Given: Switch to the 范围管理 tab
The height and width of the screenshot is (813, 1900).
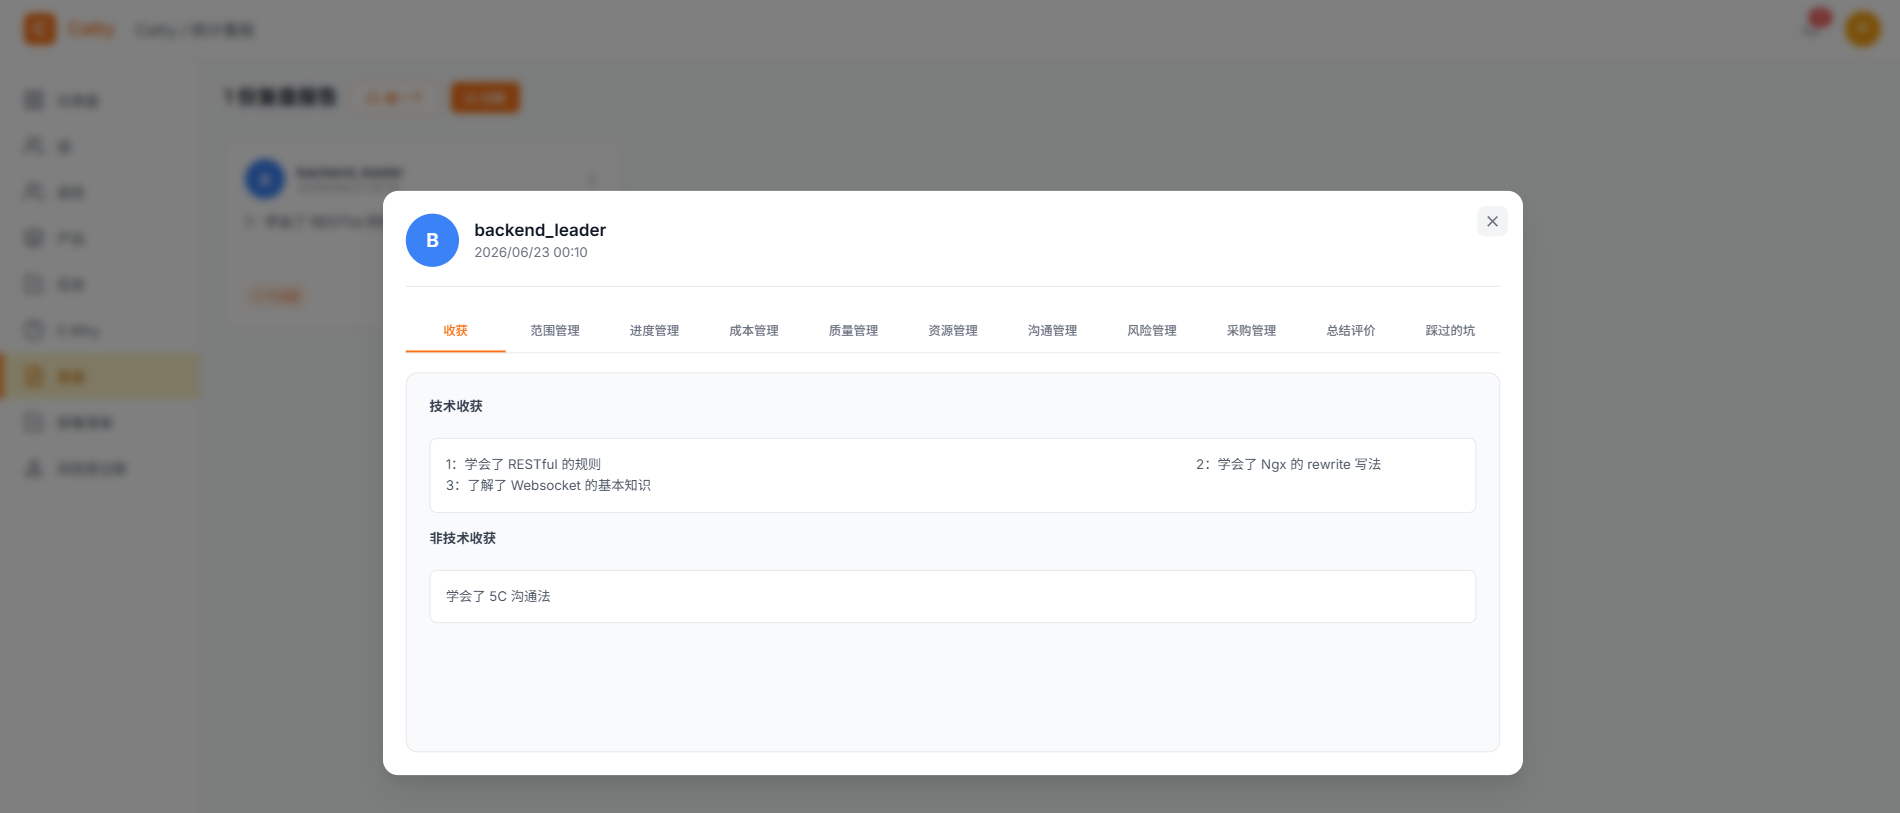Looking at the screenshot, I should click(555, 330).
